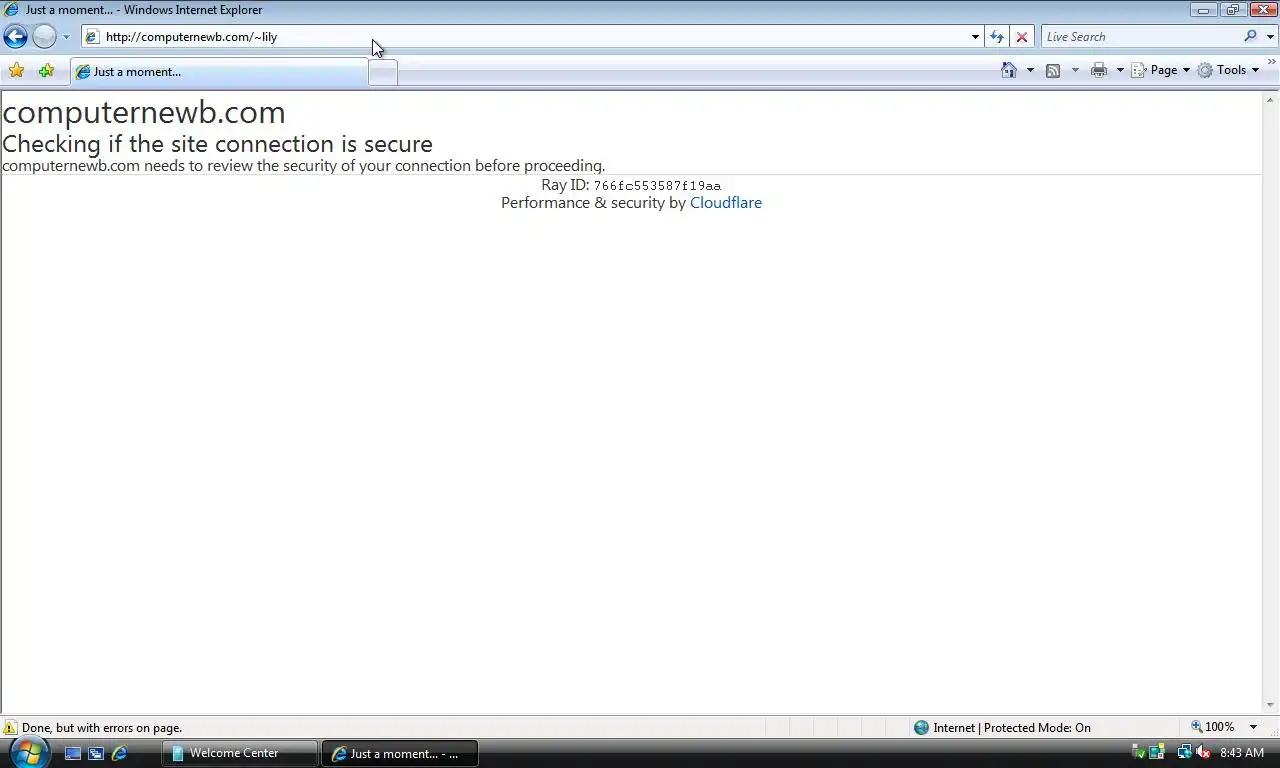This screenshot has width=1280, height=768.
Task: Stop loading with the red X icon
Action: (x=1021, y=37)
